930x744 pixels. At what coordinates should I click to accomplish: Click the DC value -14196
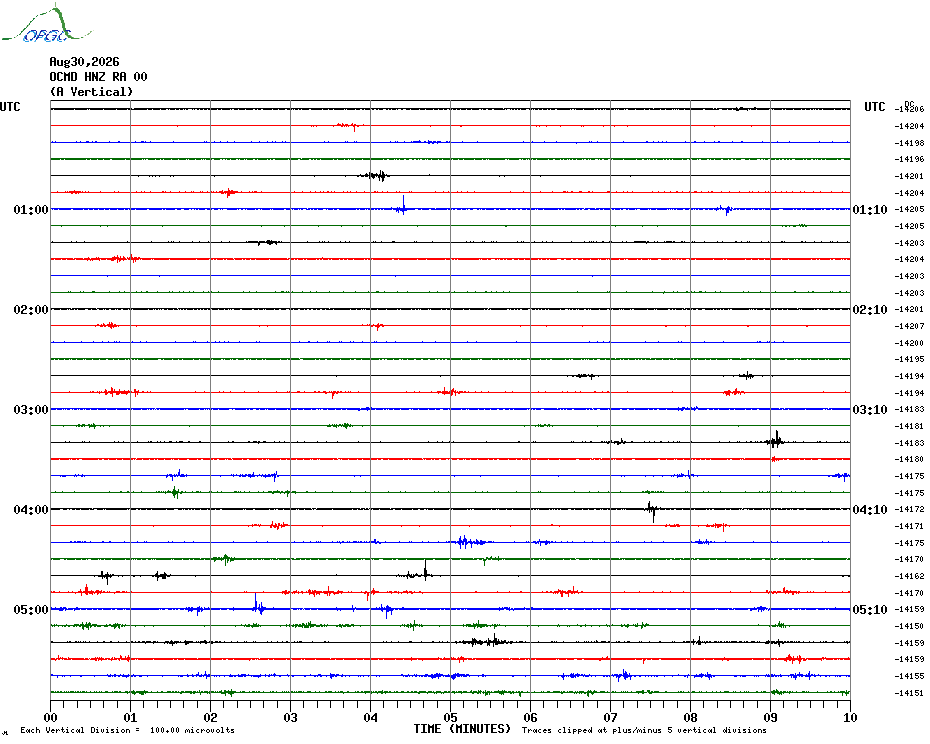coord(909,159)
